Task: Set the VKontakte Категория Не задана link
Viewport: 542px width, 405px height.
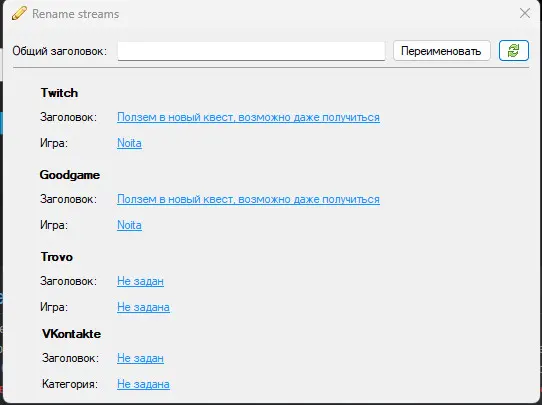Action: 143,384
